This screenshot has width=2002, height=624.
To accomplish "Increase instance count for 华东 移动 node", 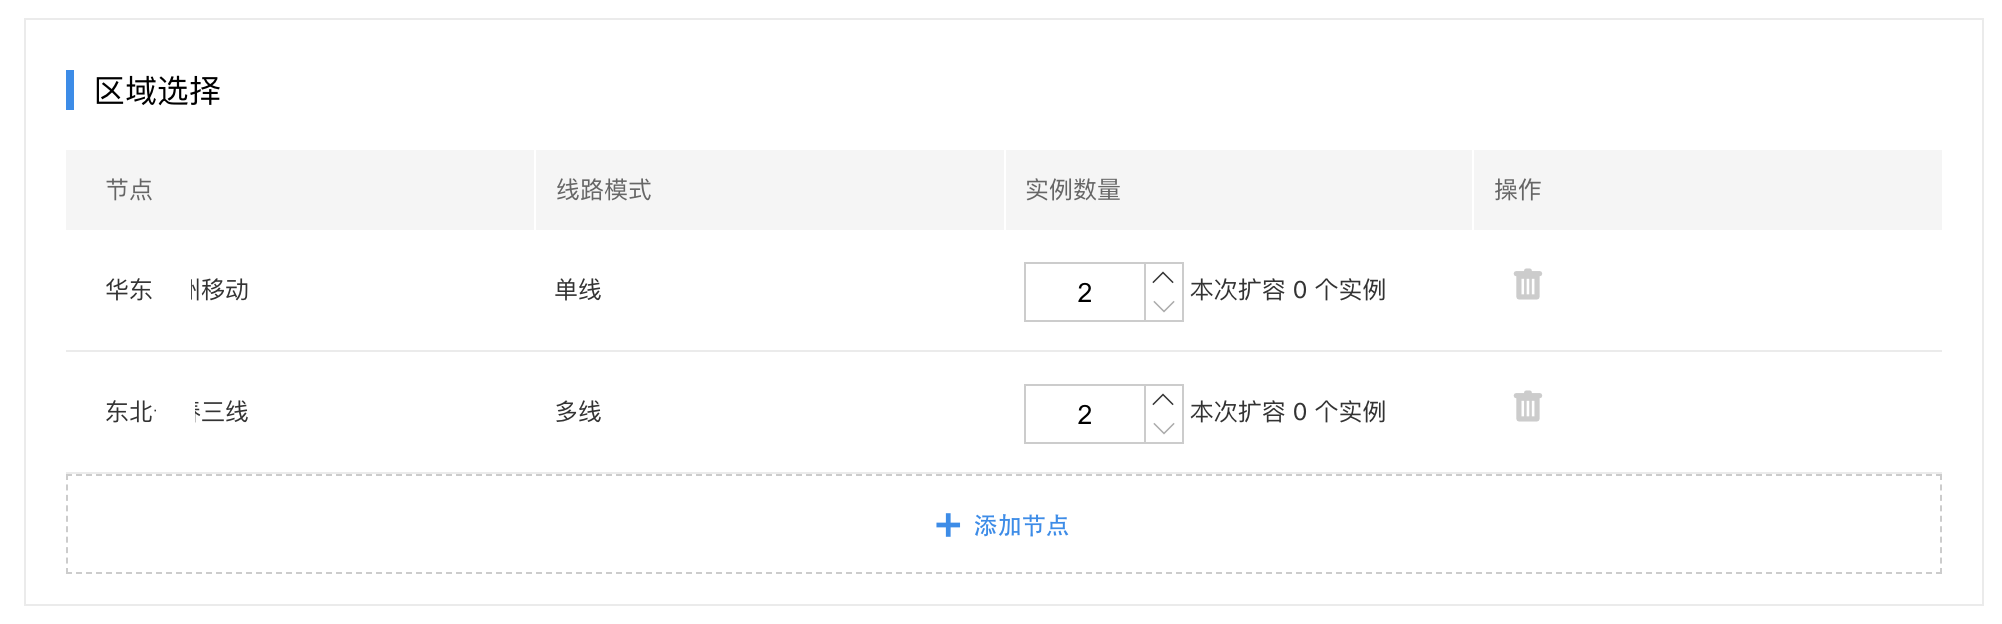I will click(1163, 278).
